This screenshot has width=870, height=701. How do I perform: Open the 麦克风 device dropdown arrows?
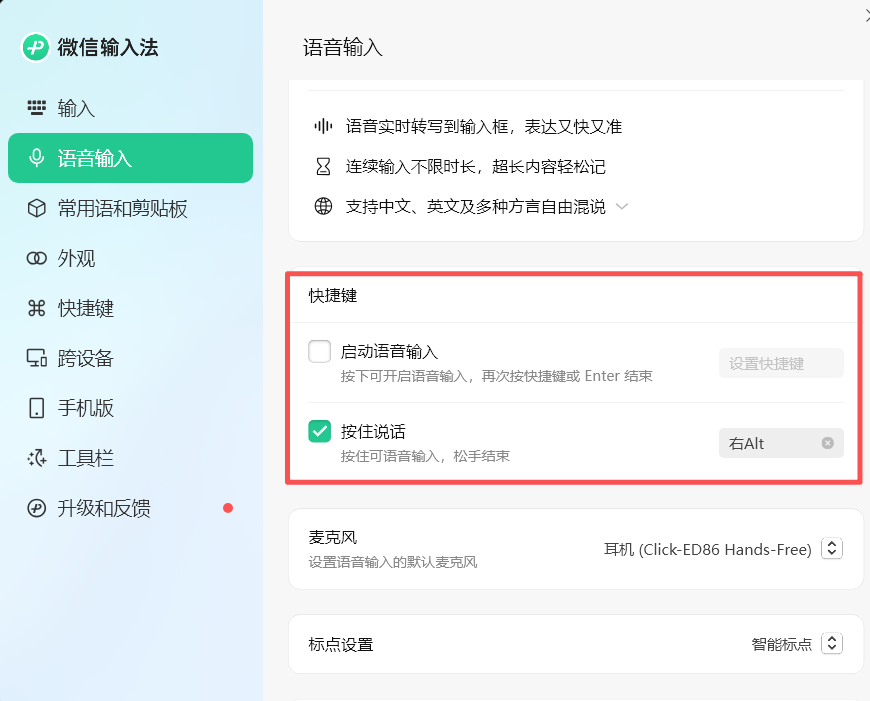(832, 548)
